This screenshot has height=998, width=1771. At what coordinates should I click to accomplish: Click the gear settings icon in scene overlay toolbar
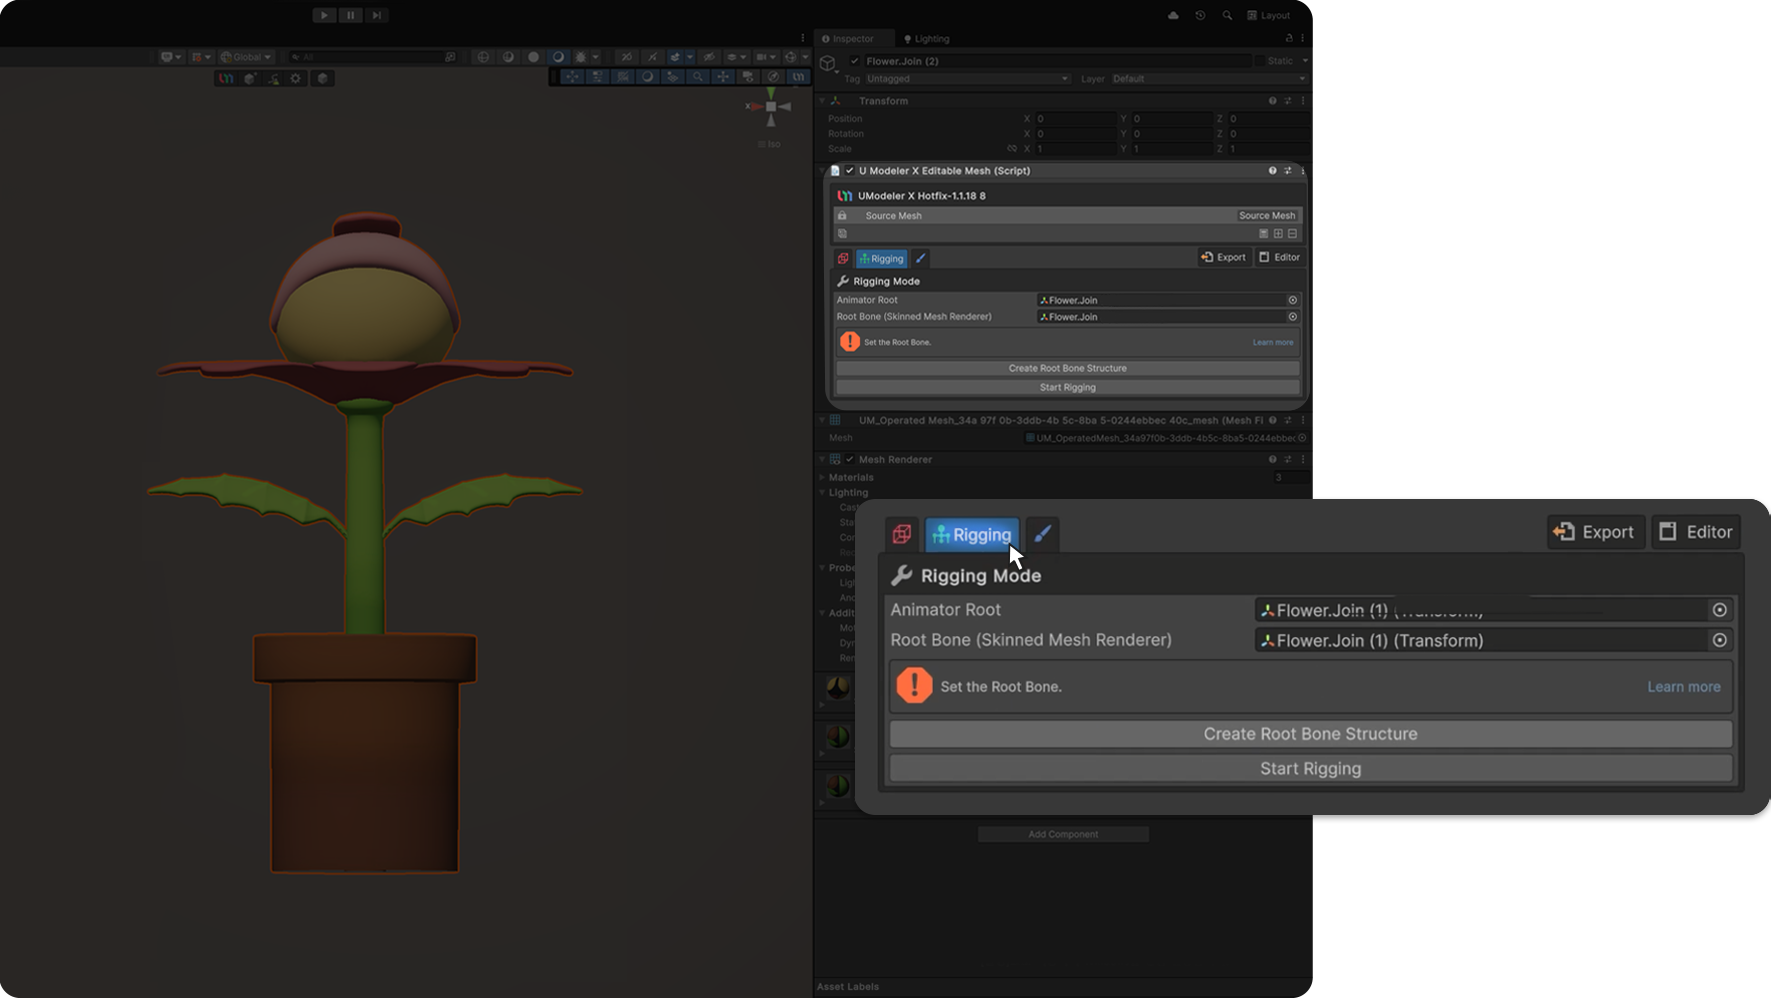pyautogui.click(x=296, y=78)
